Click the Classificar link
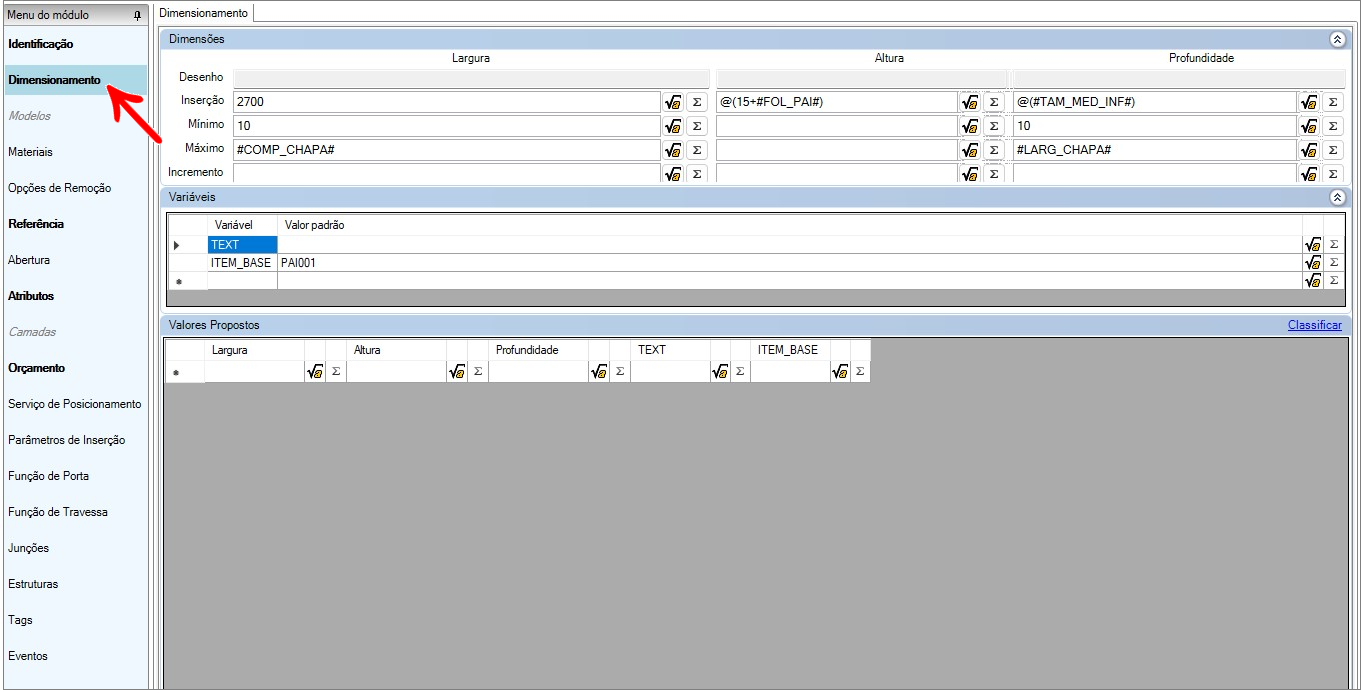 tap(1315, 325)
